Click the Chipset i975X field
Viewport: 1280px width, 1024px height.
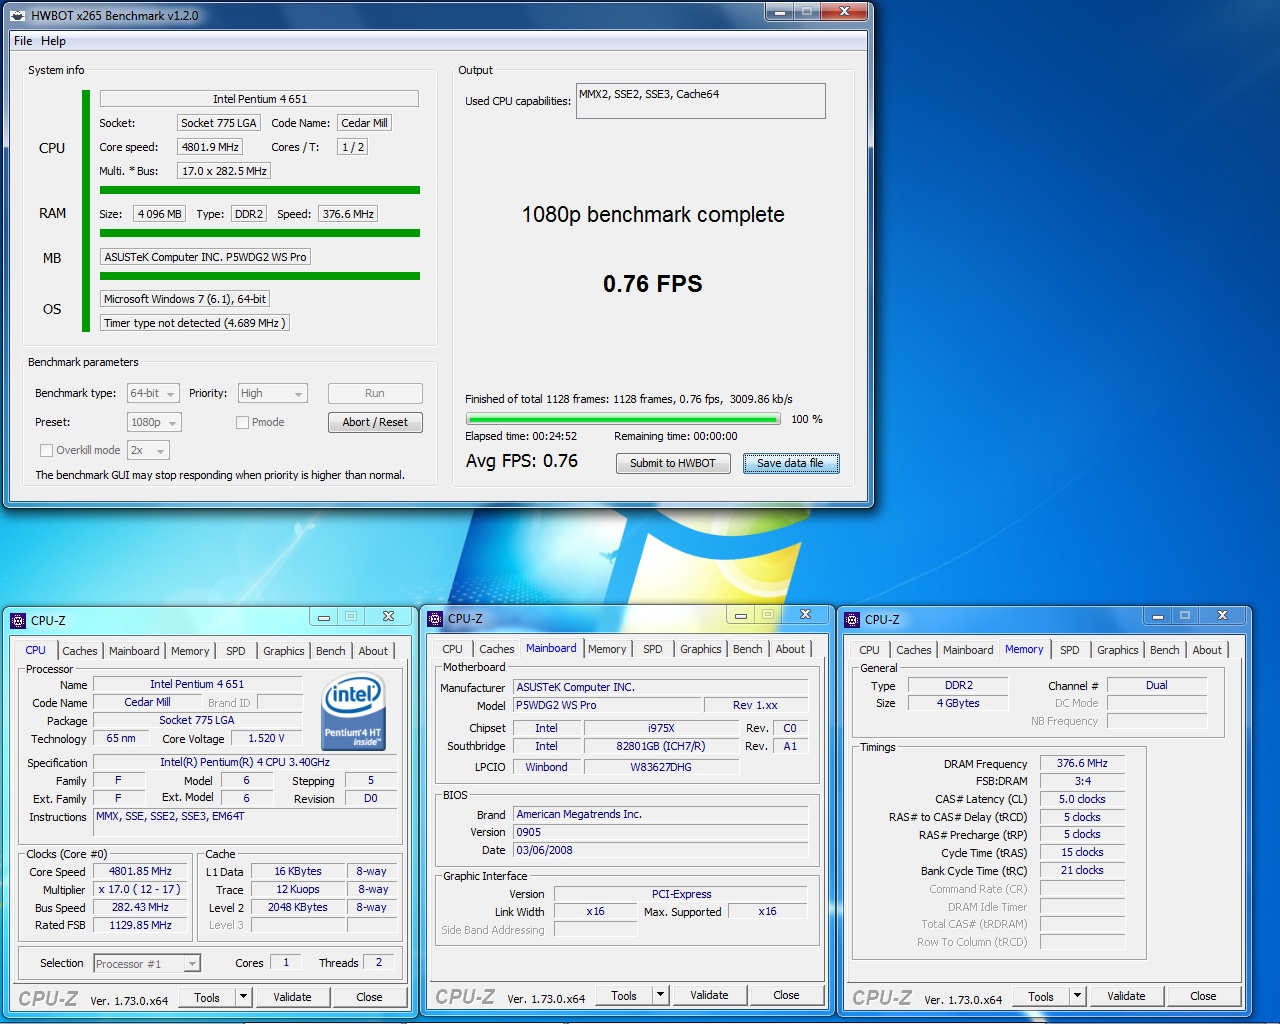[661, 728]
